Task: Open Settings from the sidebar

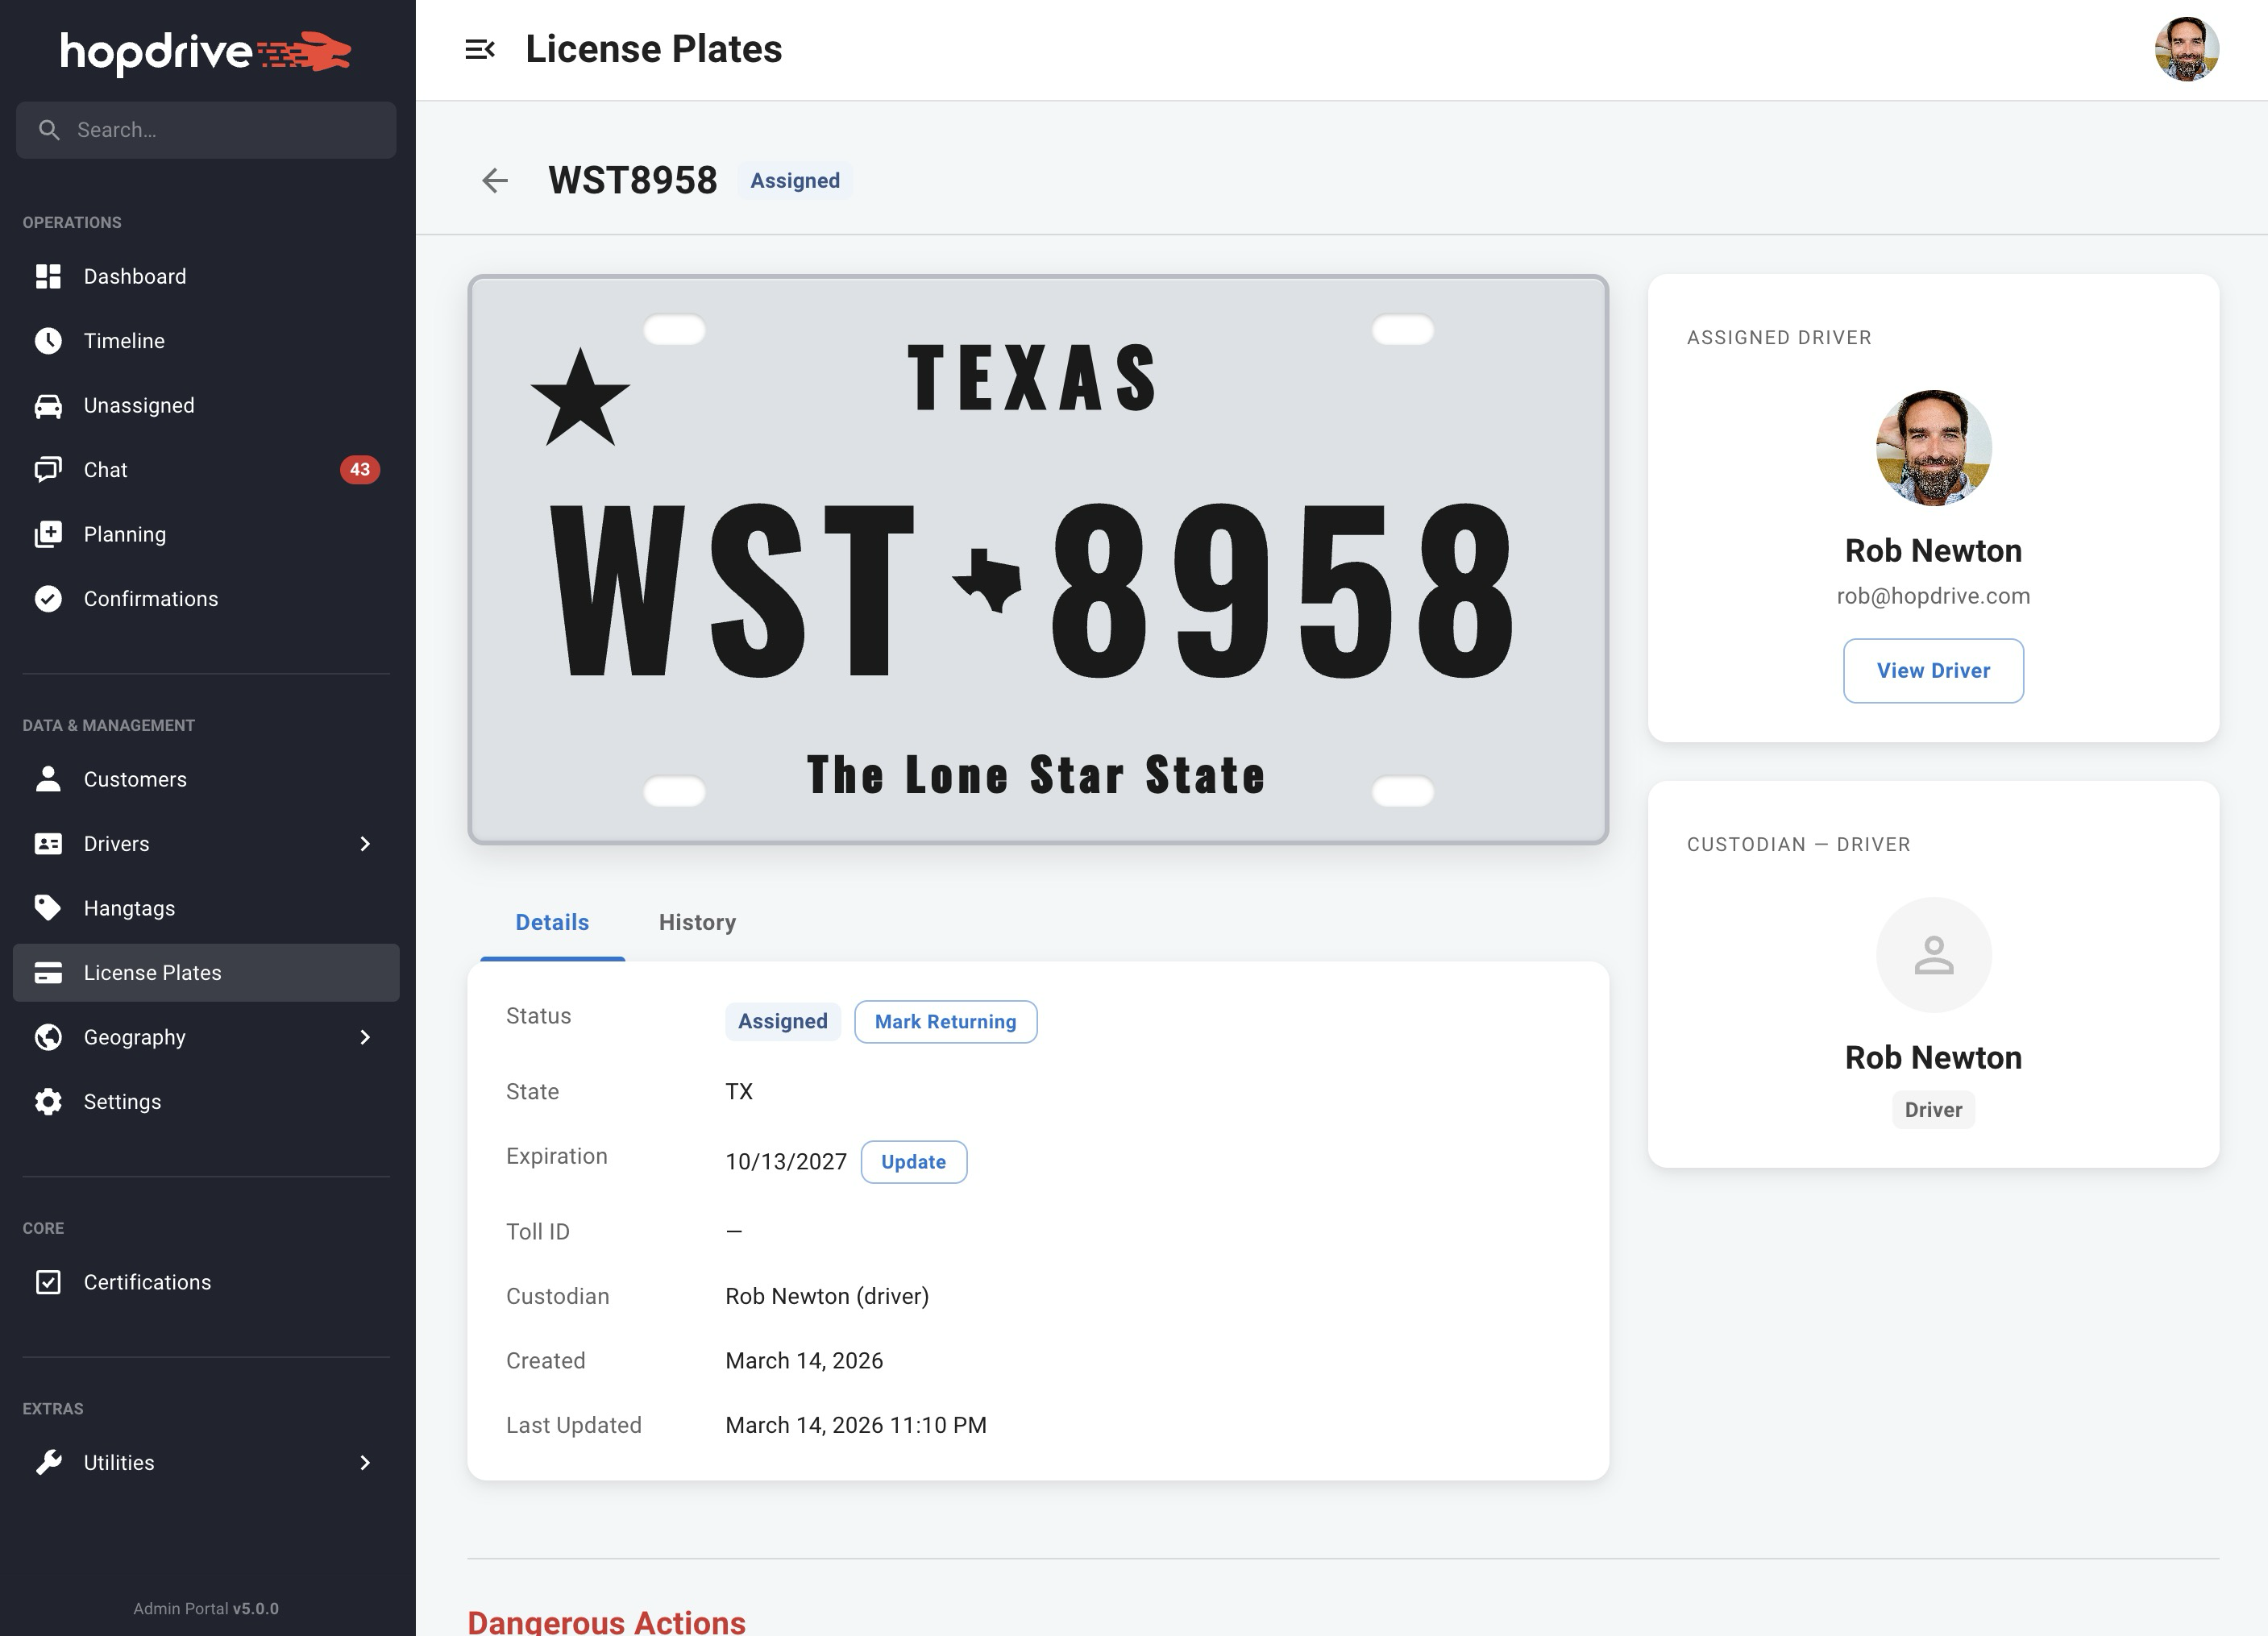Action: (x=121, y=1101)
